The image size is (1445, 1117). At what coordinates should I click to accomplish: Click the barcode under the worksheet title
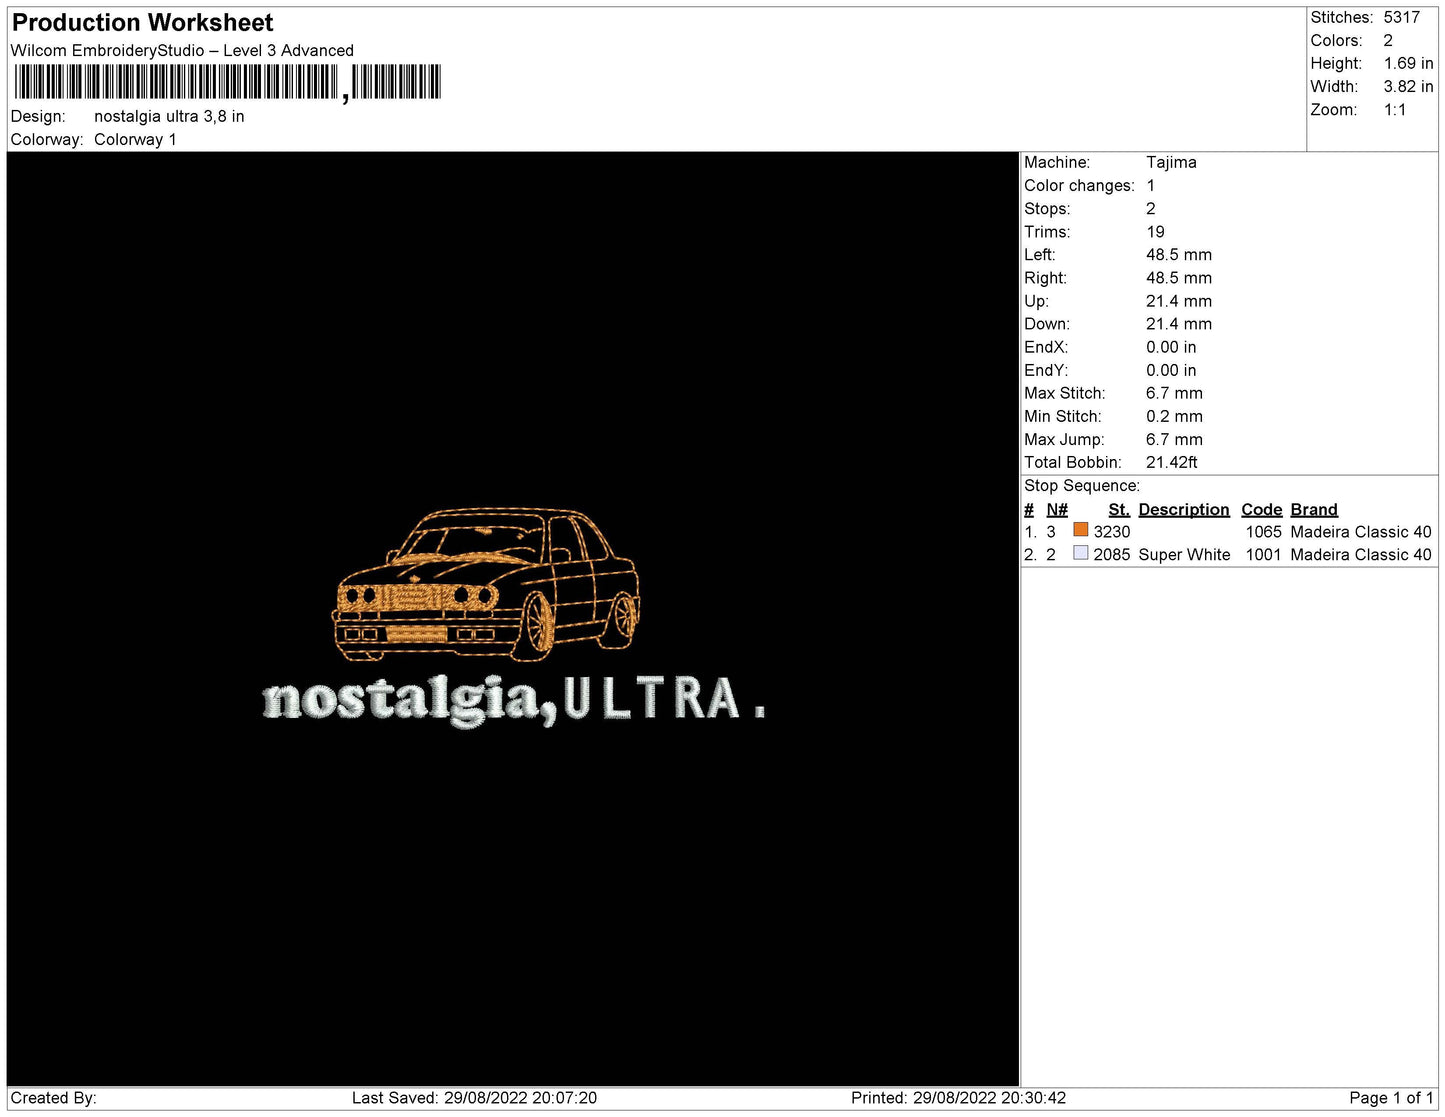[227, 82]
